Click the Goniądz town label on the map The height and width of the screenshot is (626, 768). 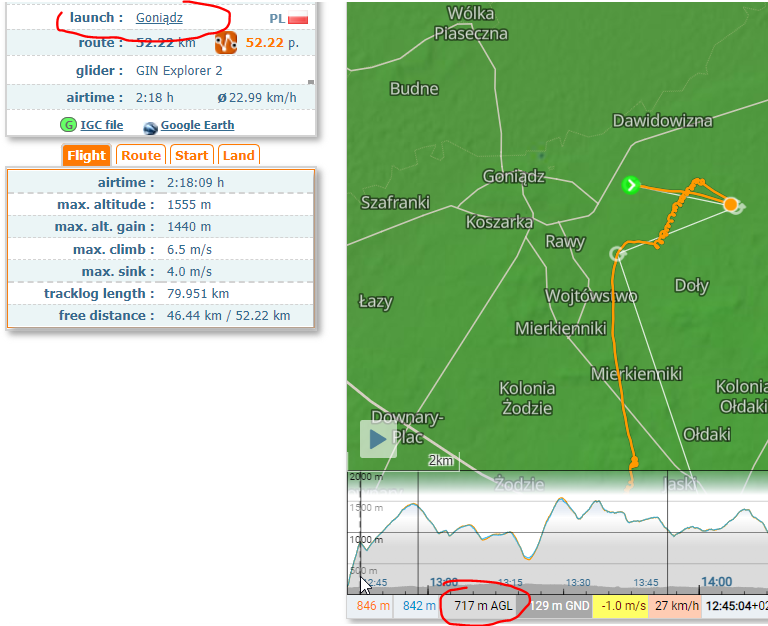513,176
